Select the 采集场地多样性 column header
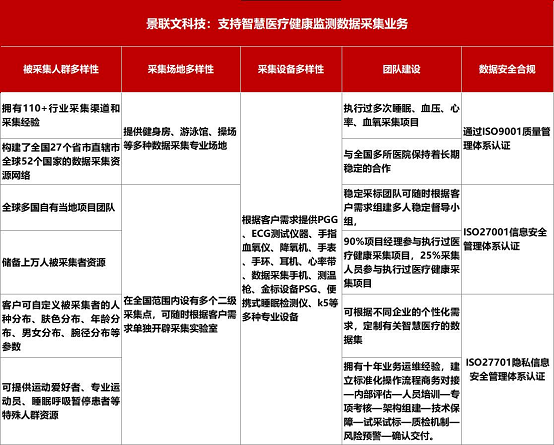This screenshot has height=445, width=554. tap(181, 69)
